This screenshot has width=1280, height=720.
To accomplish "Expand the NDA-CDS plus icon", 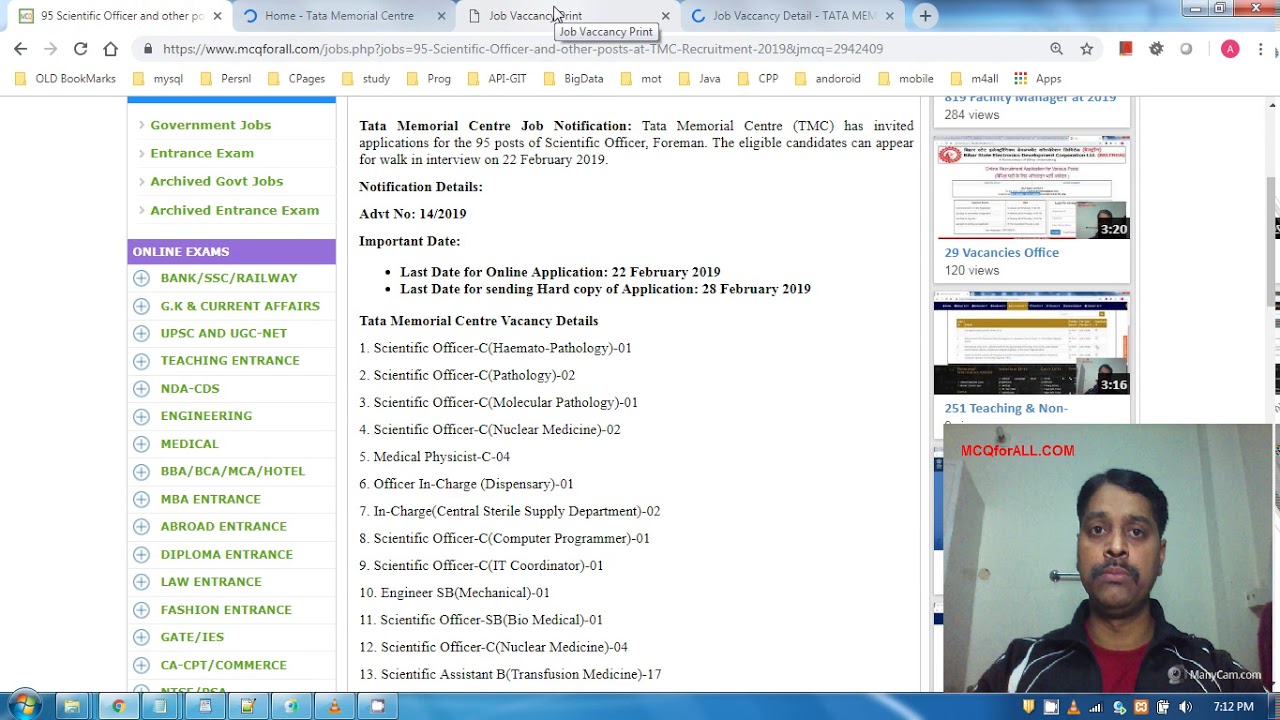I will click(x=141, y=388).
